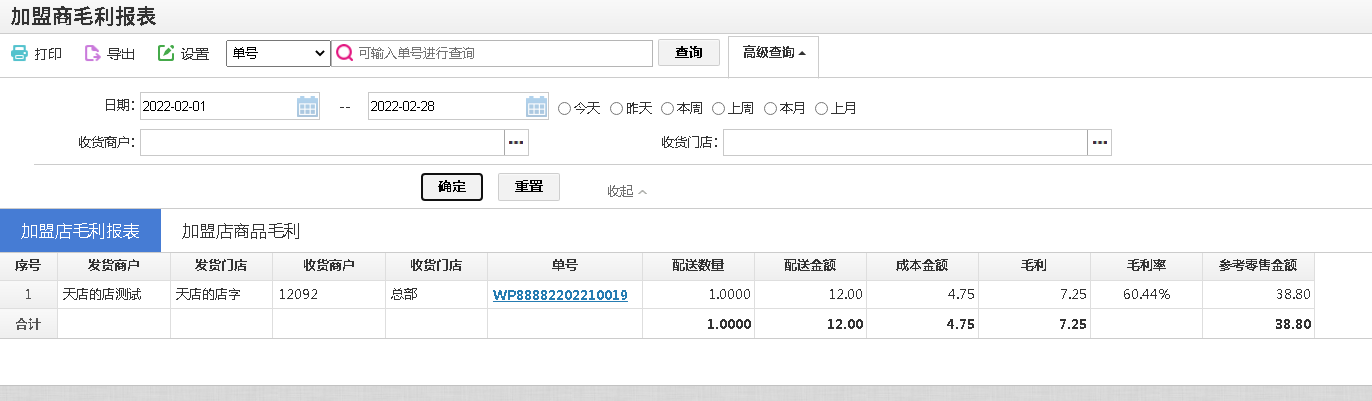Switch to 加盟店毛利报表 tab
The height and width of the screenshot is (401, 1372).
coord(80,231)
